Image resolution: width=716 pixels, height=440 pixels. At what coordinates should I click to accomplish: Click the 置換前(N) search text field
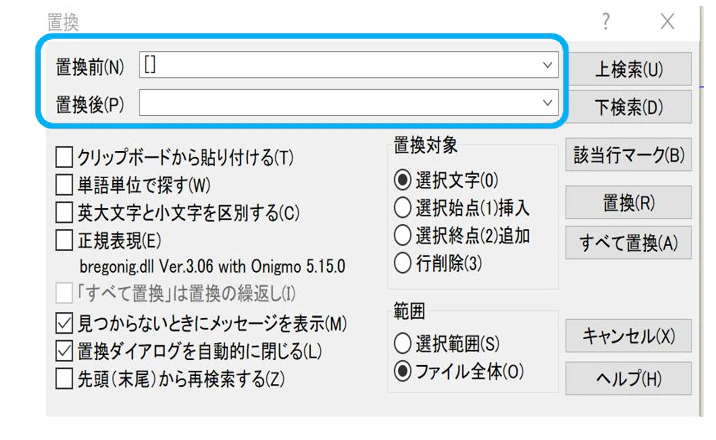pos(348,65)
